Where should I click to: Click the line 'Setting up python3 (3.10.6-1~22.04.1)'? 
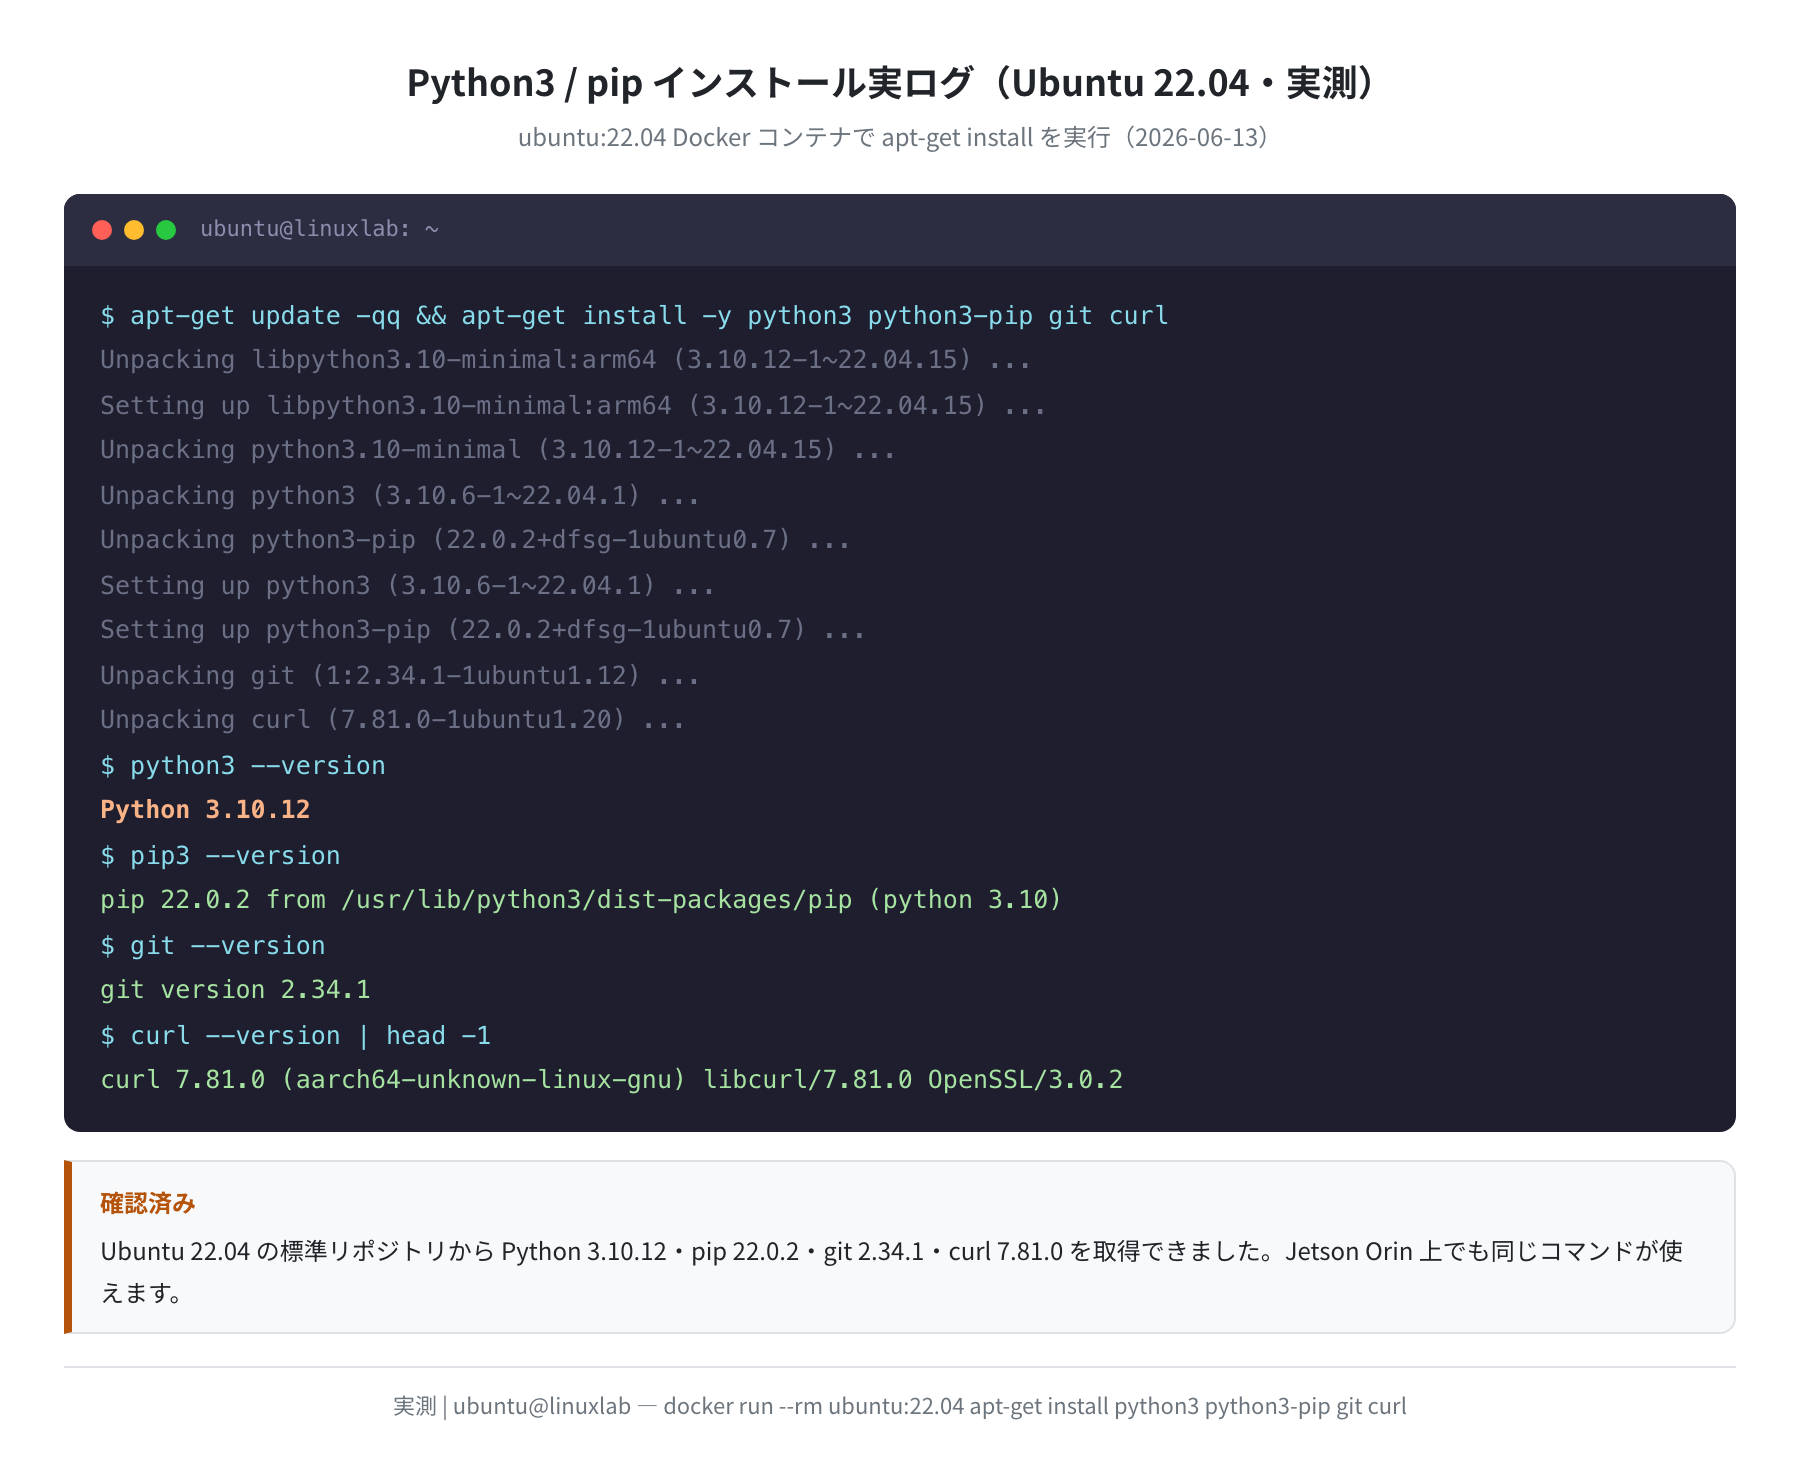pos(407,586)
